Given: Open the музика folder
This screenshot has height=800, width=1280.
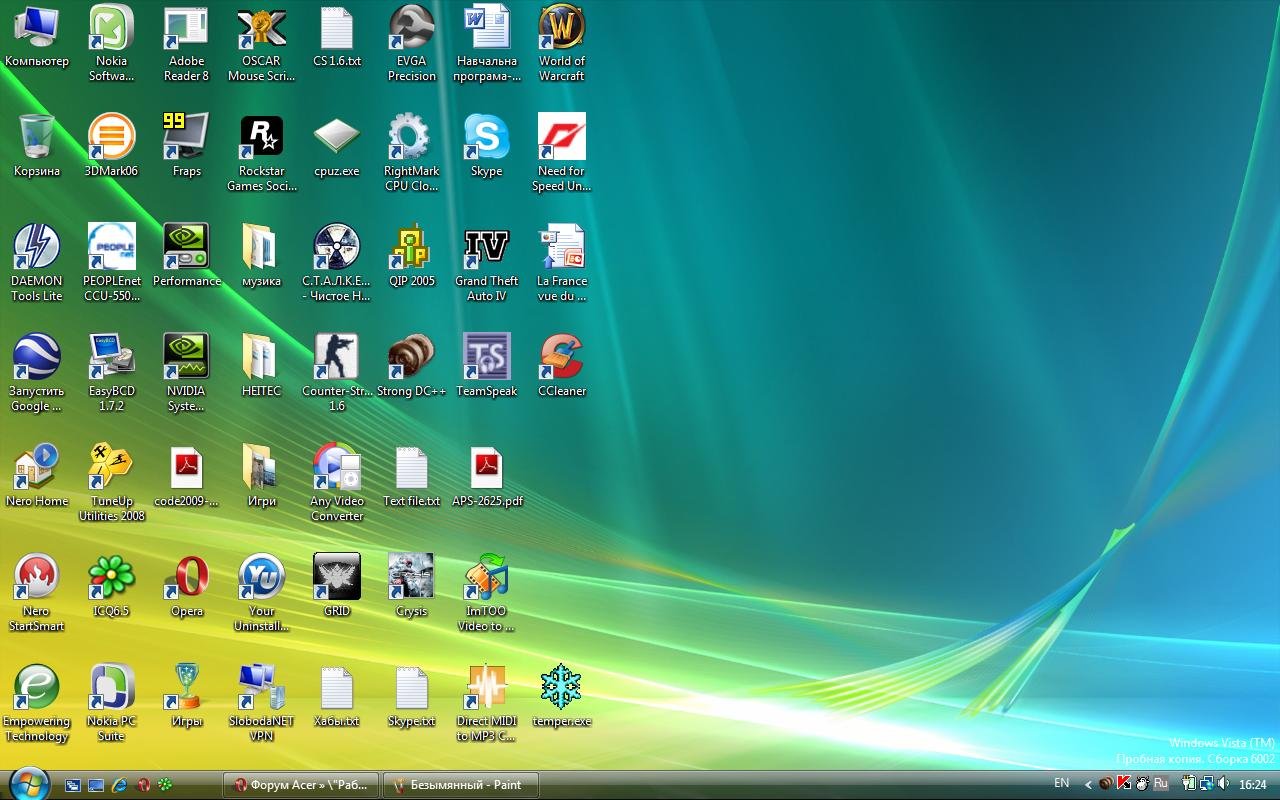Looking at the screenshot, I should [x=262, y=247].
